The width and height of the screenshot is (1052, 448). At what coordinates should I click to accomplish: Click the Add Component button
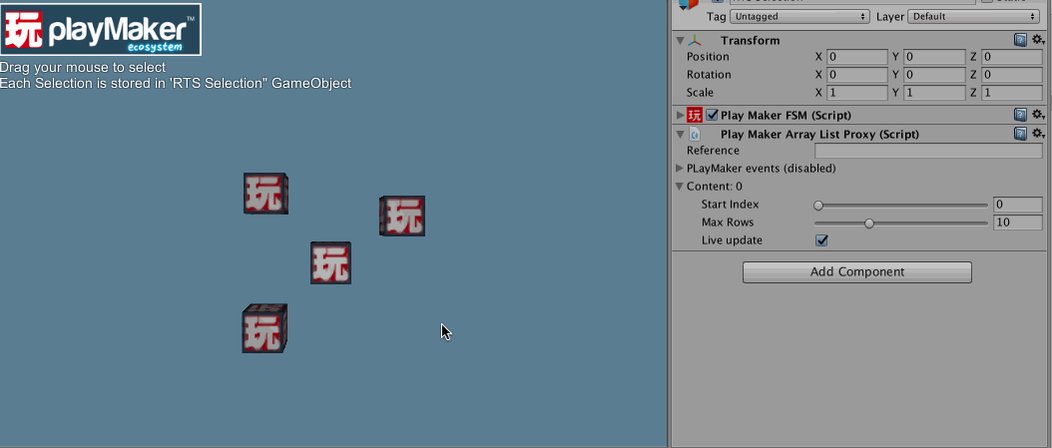point(857,272)
